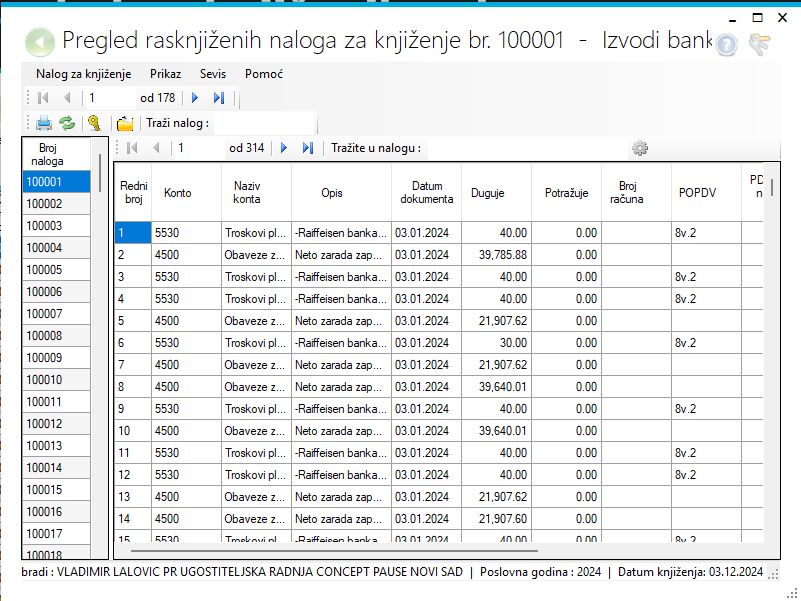The image size is (801, 601).
Task: Select row number 1 cell
Action: click(x=133, y=233)
